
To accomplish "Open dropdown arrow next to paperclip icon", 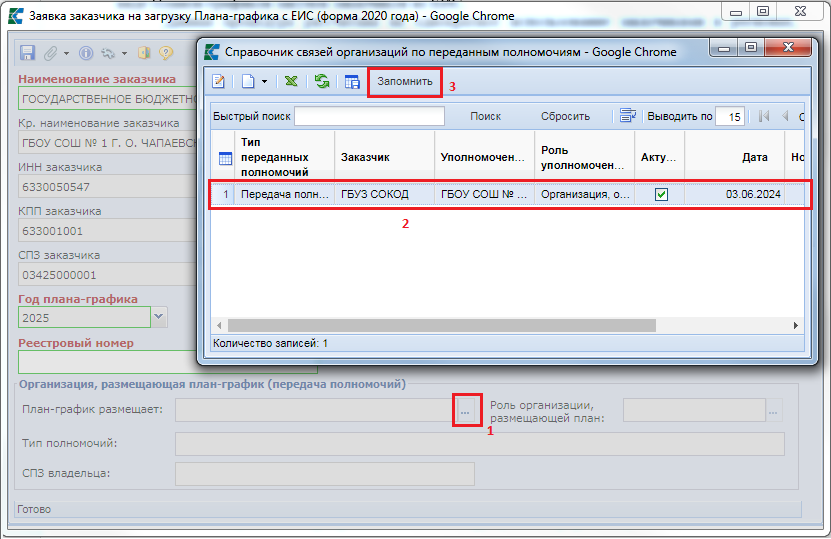I will point(66,53).
